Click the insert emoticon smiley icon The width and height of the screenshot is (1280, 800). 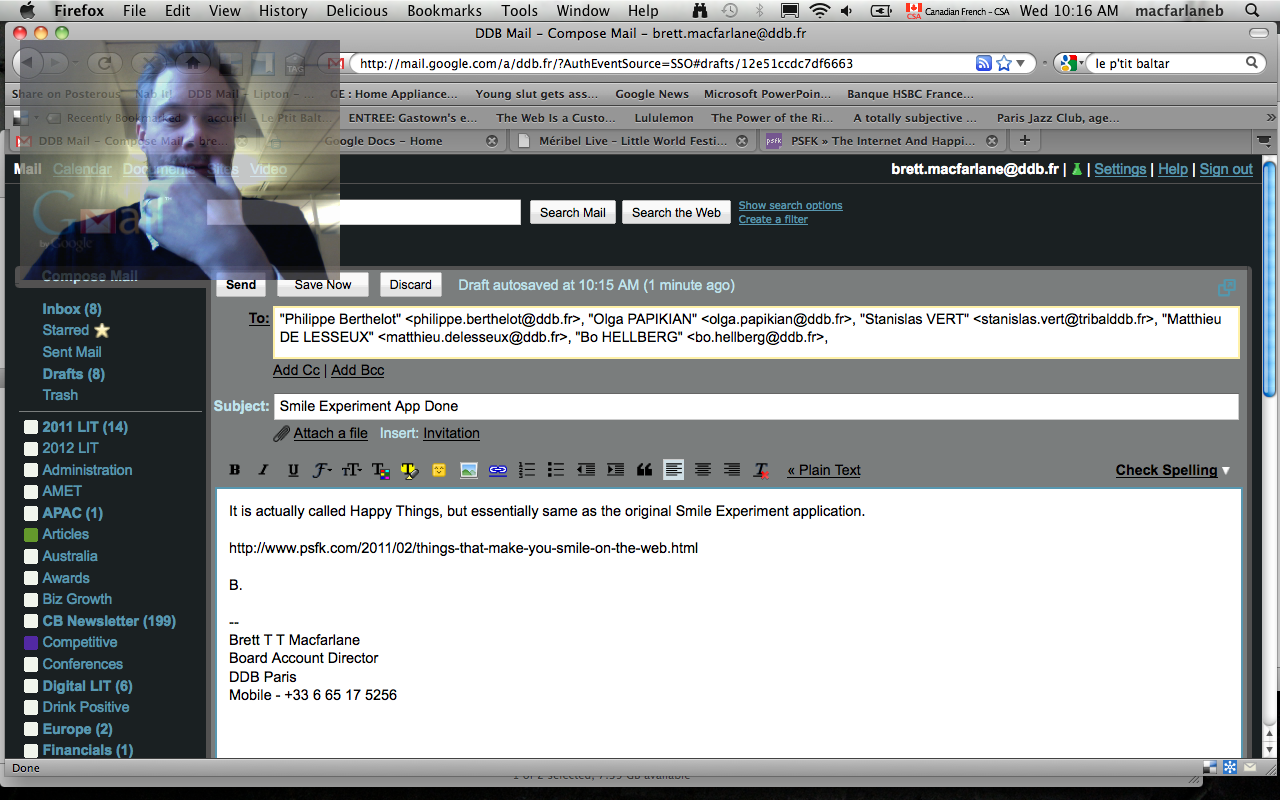439,470
